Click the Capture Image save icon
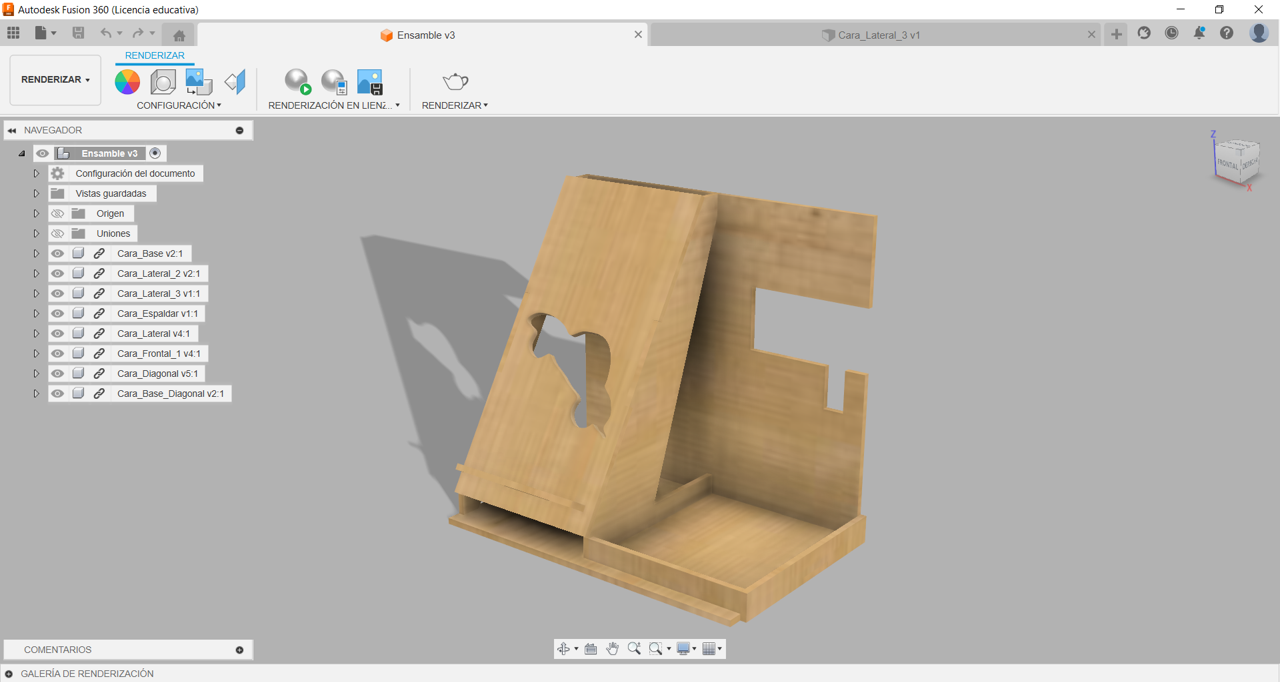Viewport: 1280px width, 682px height. coord(370,82)
